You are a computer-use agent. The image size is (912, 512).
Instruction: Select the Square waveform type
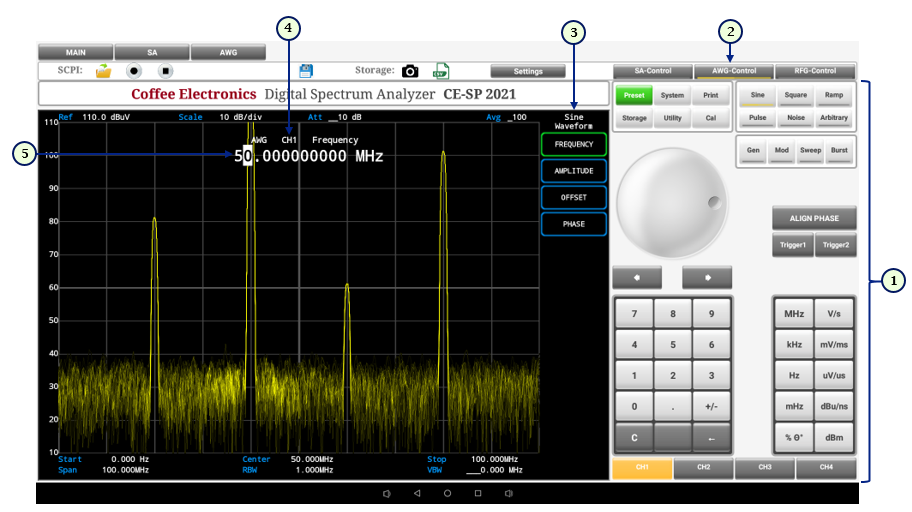tap(795, 96)
